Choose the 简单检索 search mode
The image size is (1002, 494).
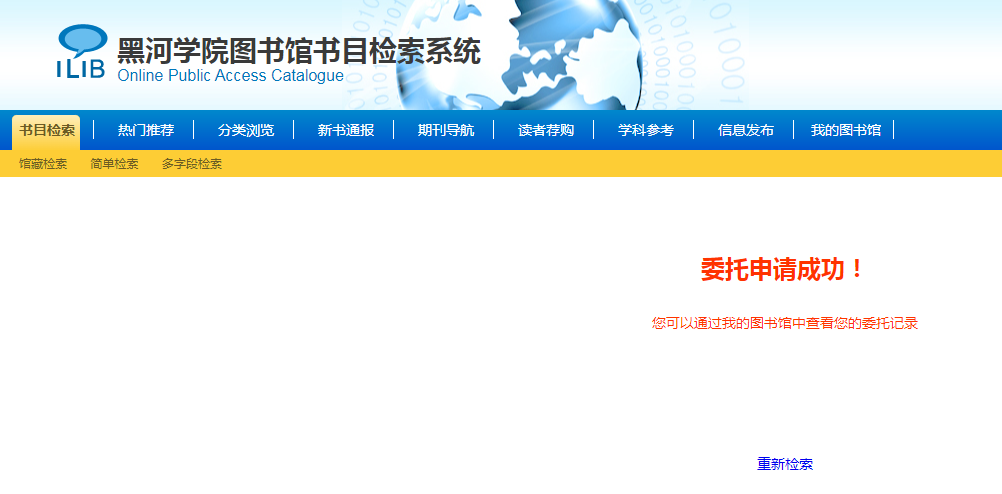(x=114, y=164)
